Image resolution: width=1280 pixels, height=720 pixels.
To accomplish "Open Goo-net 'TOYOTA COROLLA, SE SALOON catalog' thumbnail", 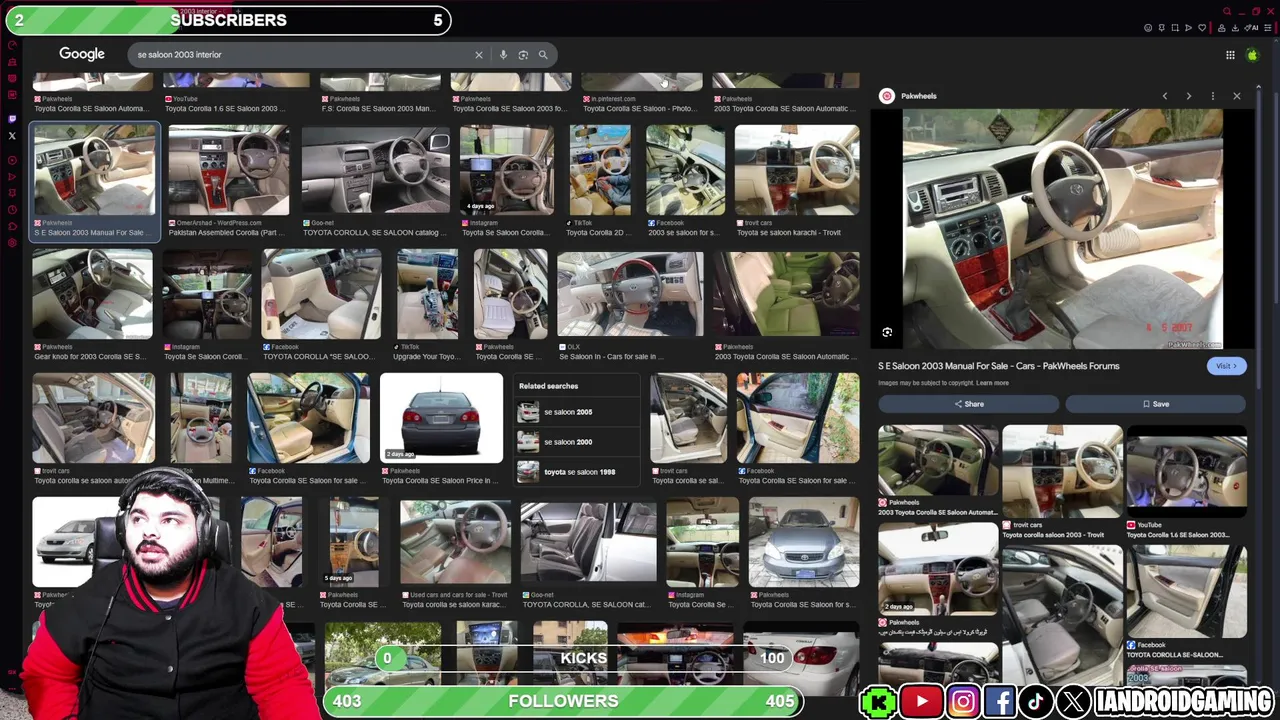I will pyautogui.click(x=375, y=170).
